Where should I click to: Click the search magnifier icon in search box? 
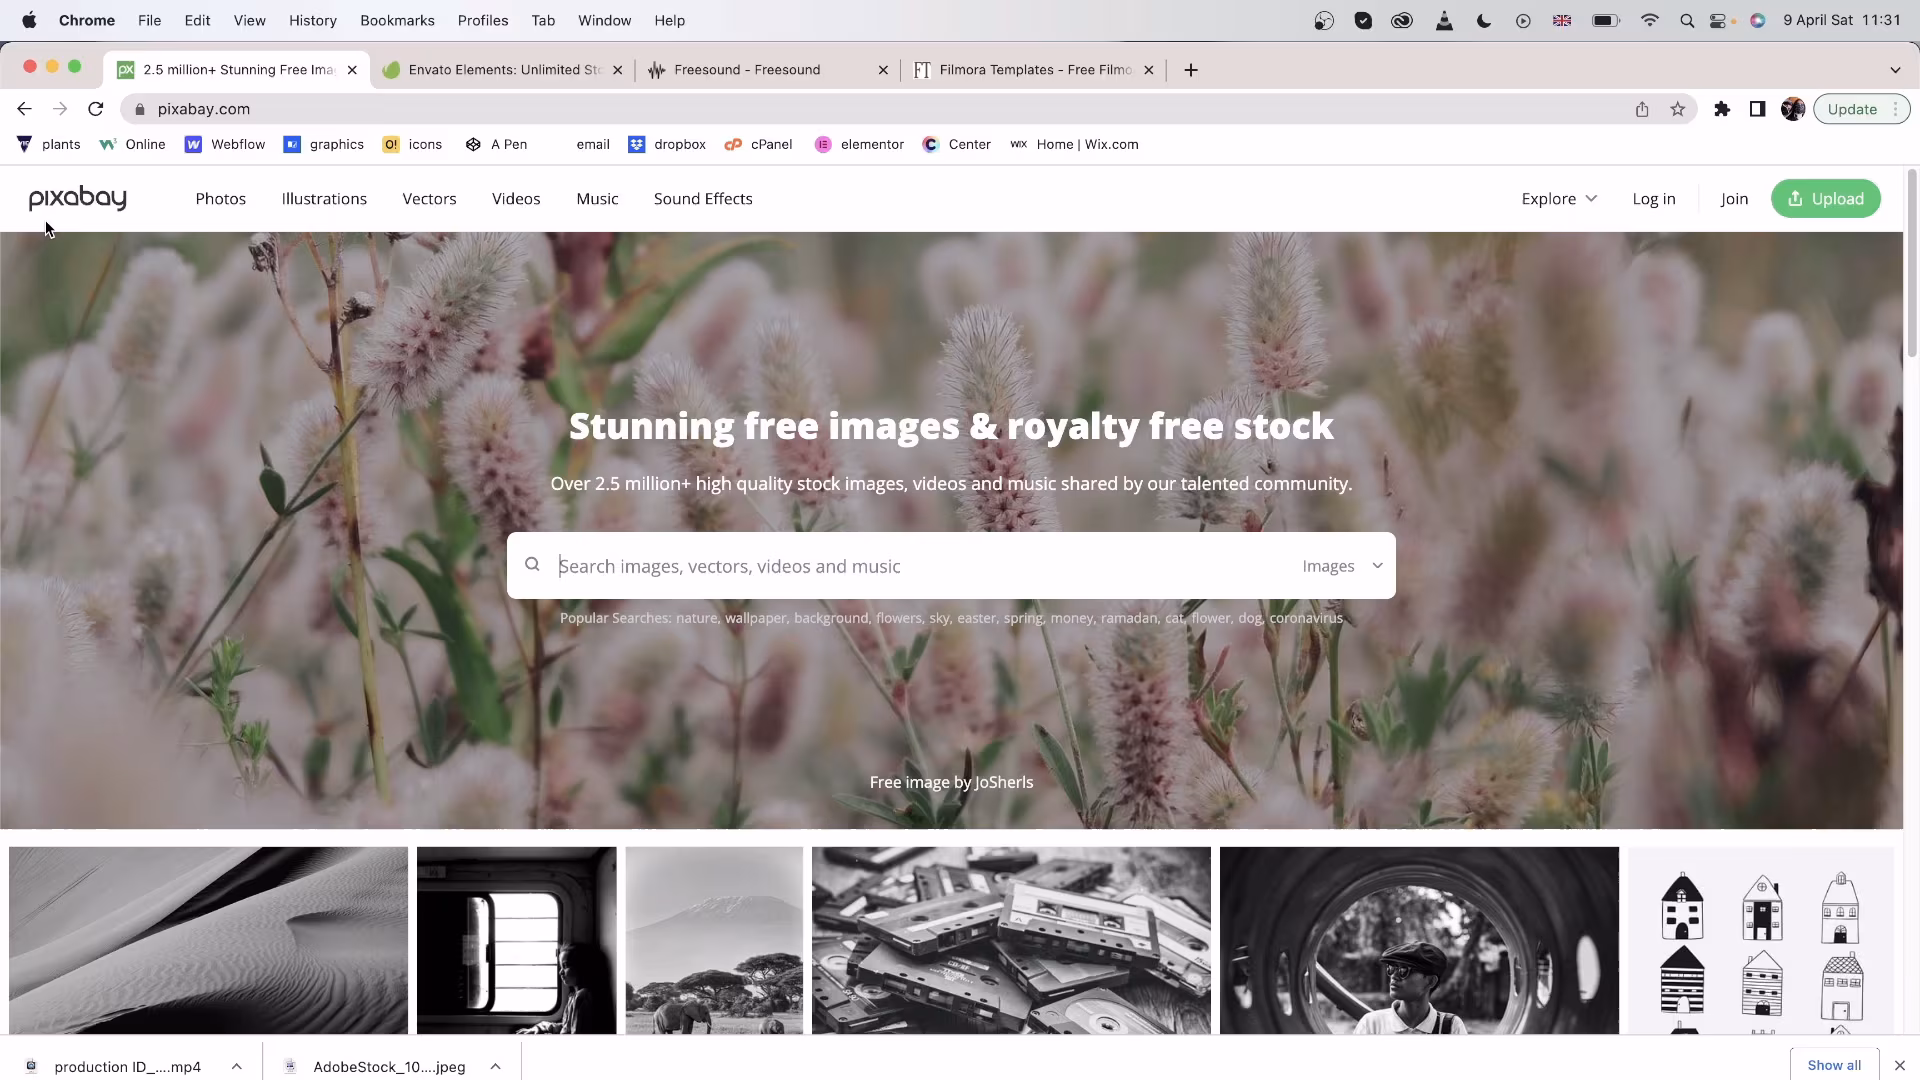point(532,565)
